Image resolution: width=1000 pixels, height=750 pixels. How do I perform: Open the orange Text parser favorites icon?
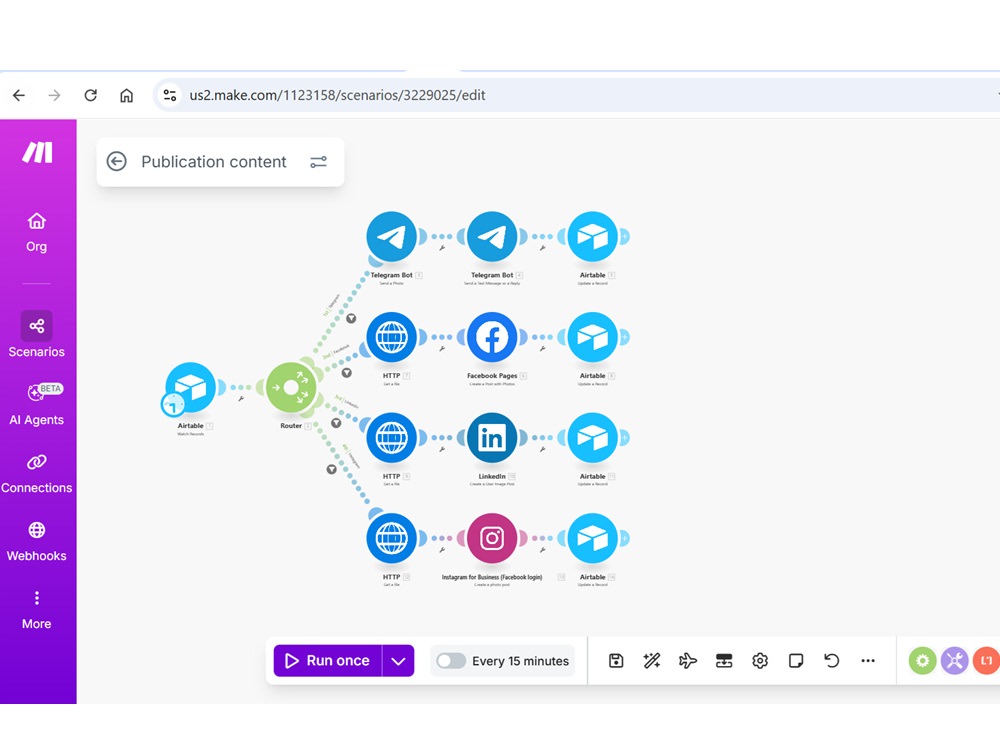(986, 661)
